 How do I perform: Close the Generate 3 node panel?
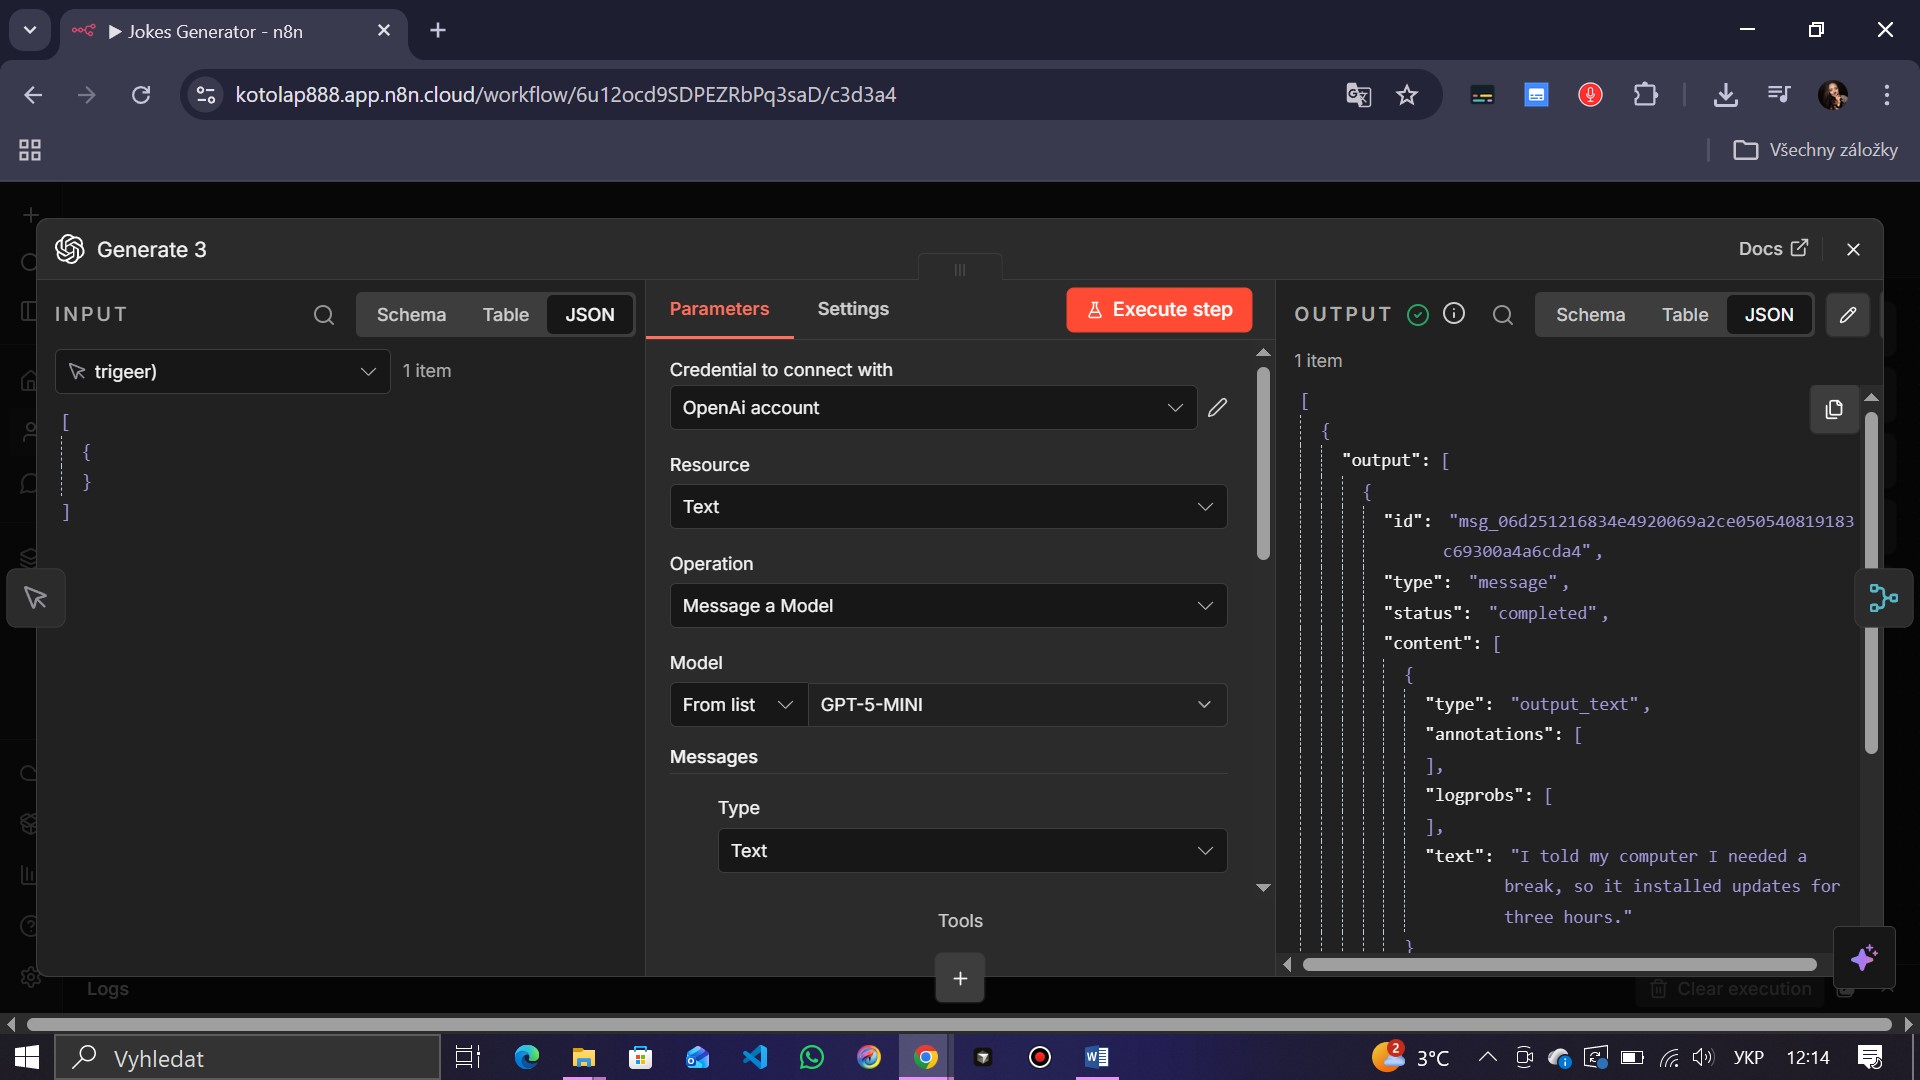pyautogui.click(x=1853, y=249)
